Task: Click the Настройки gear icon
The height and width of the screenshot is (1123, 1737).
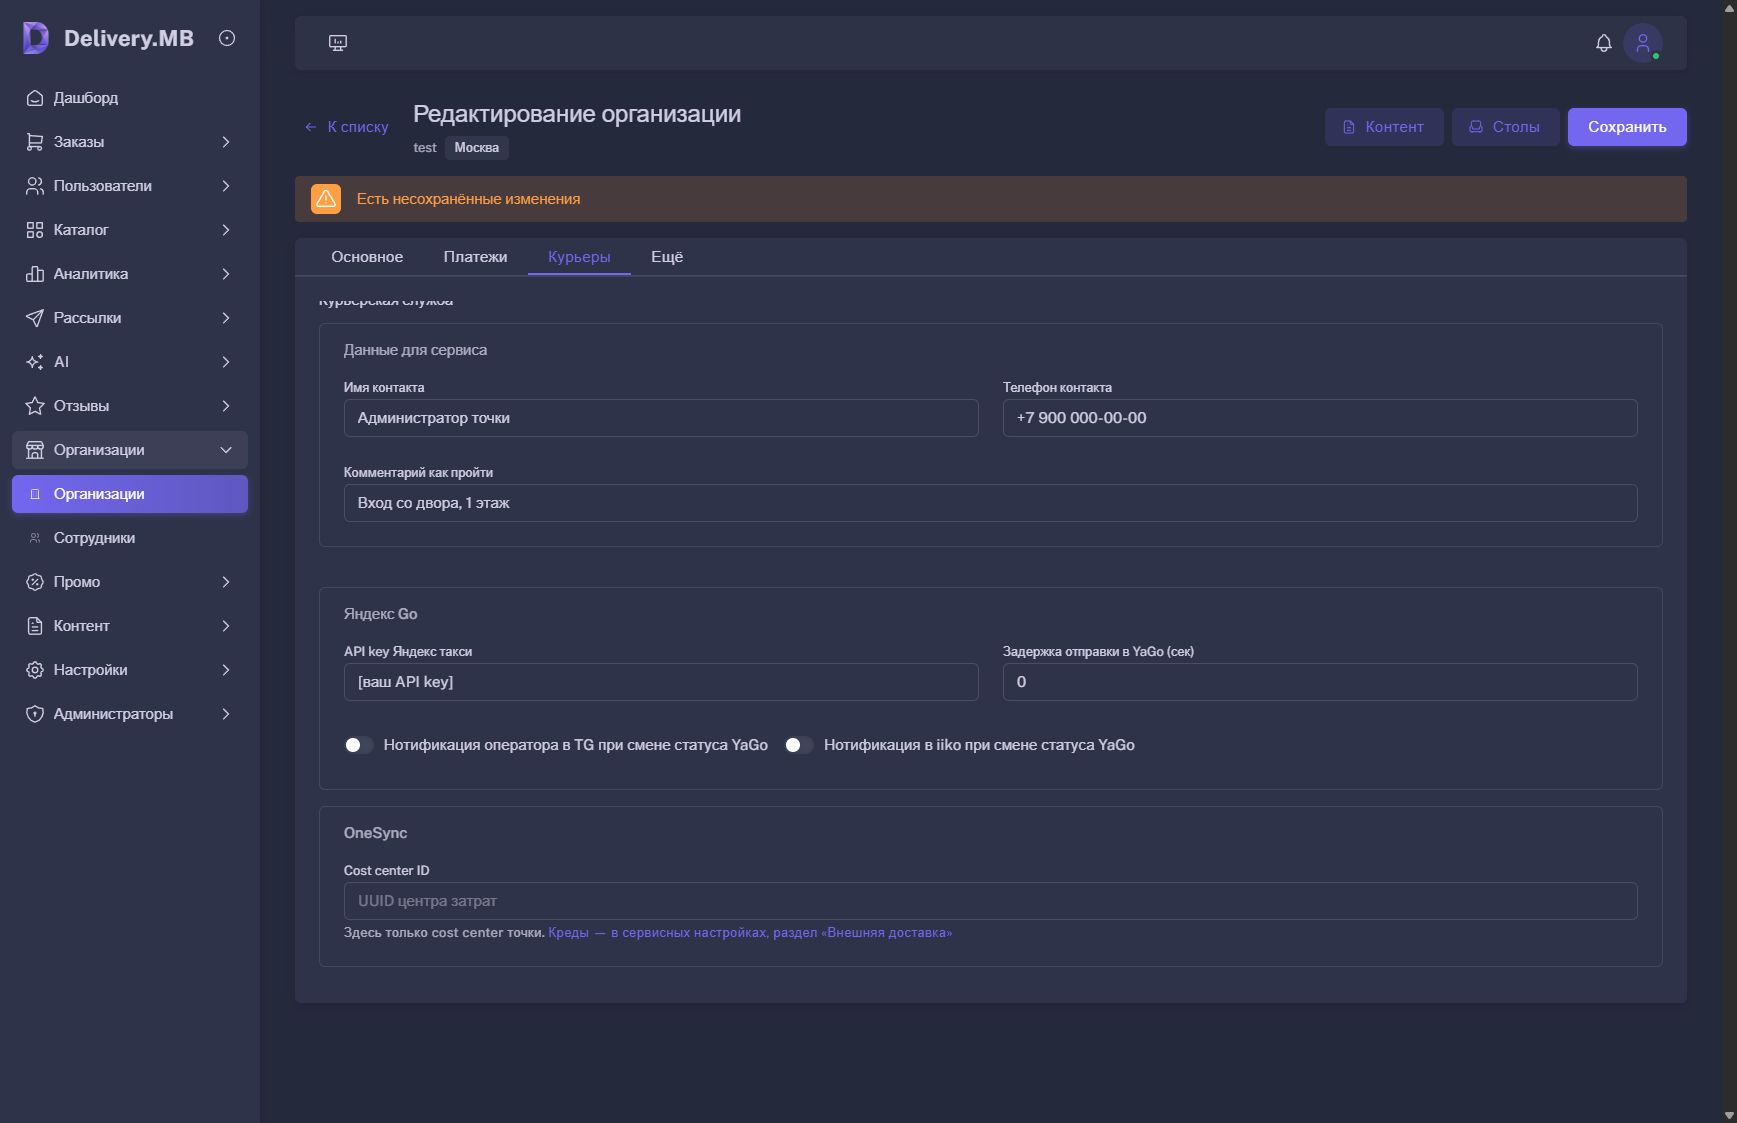Action: click(x=35, y=670)
